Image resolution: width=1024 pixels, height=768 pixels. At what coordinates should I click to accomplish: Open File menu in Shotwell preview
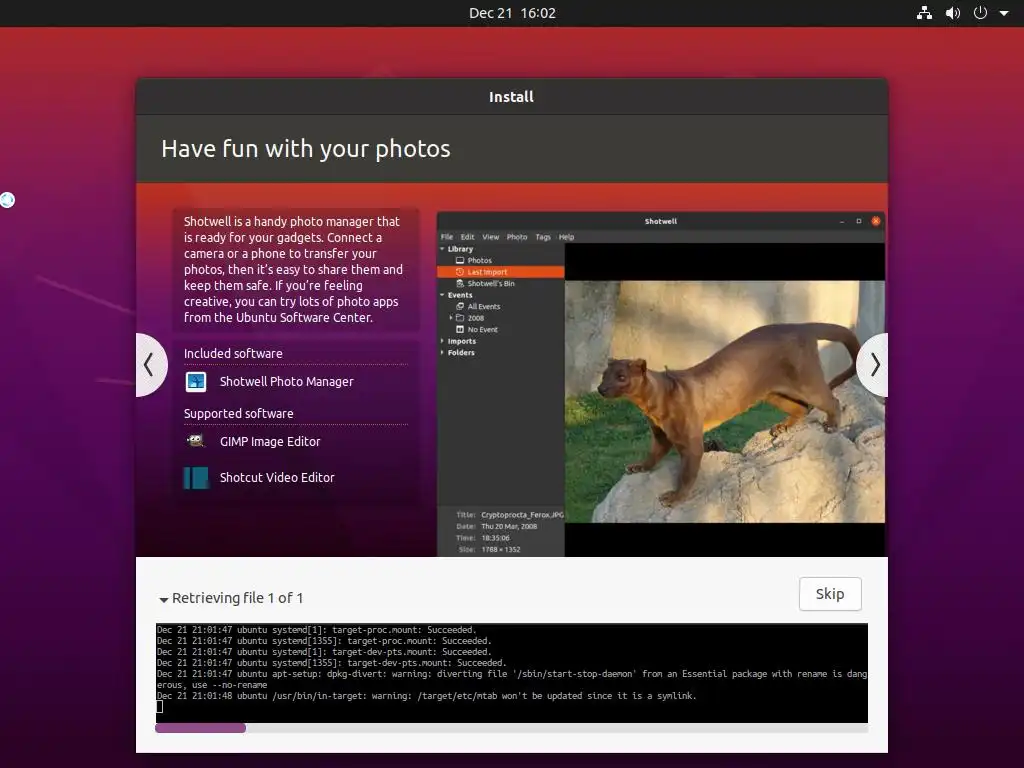click(x=447, y=237)
